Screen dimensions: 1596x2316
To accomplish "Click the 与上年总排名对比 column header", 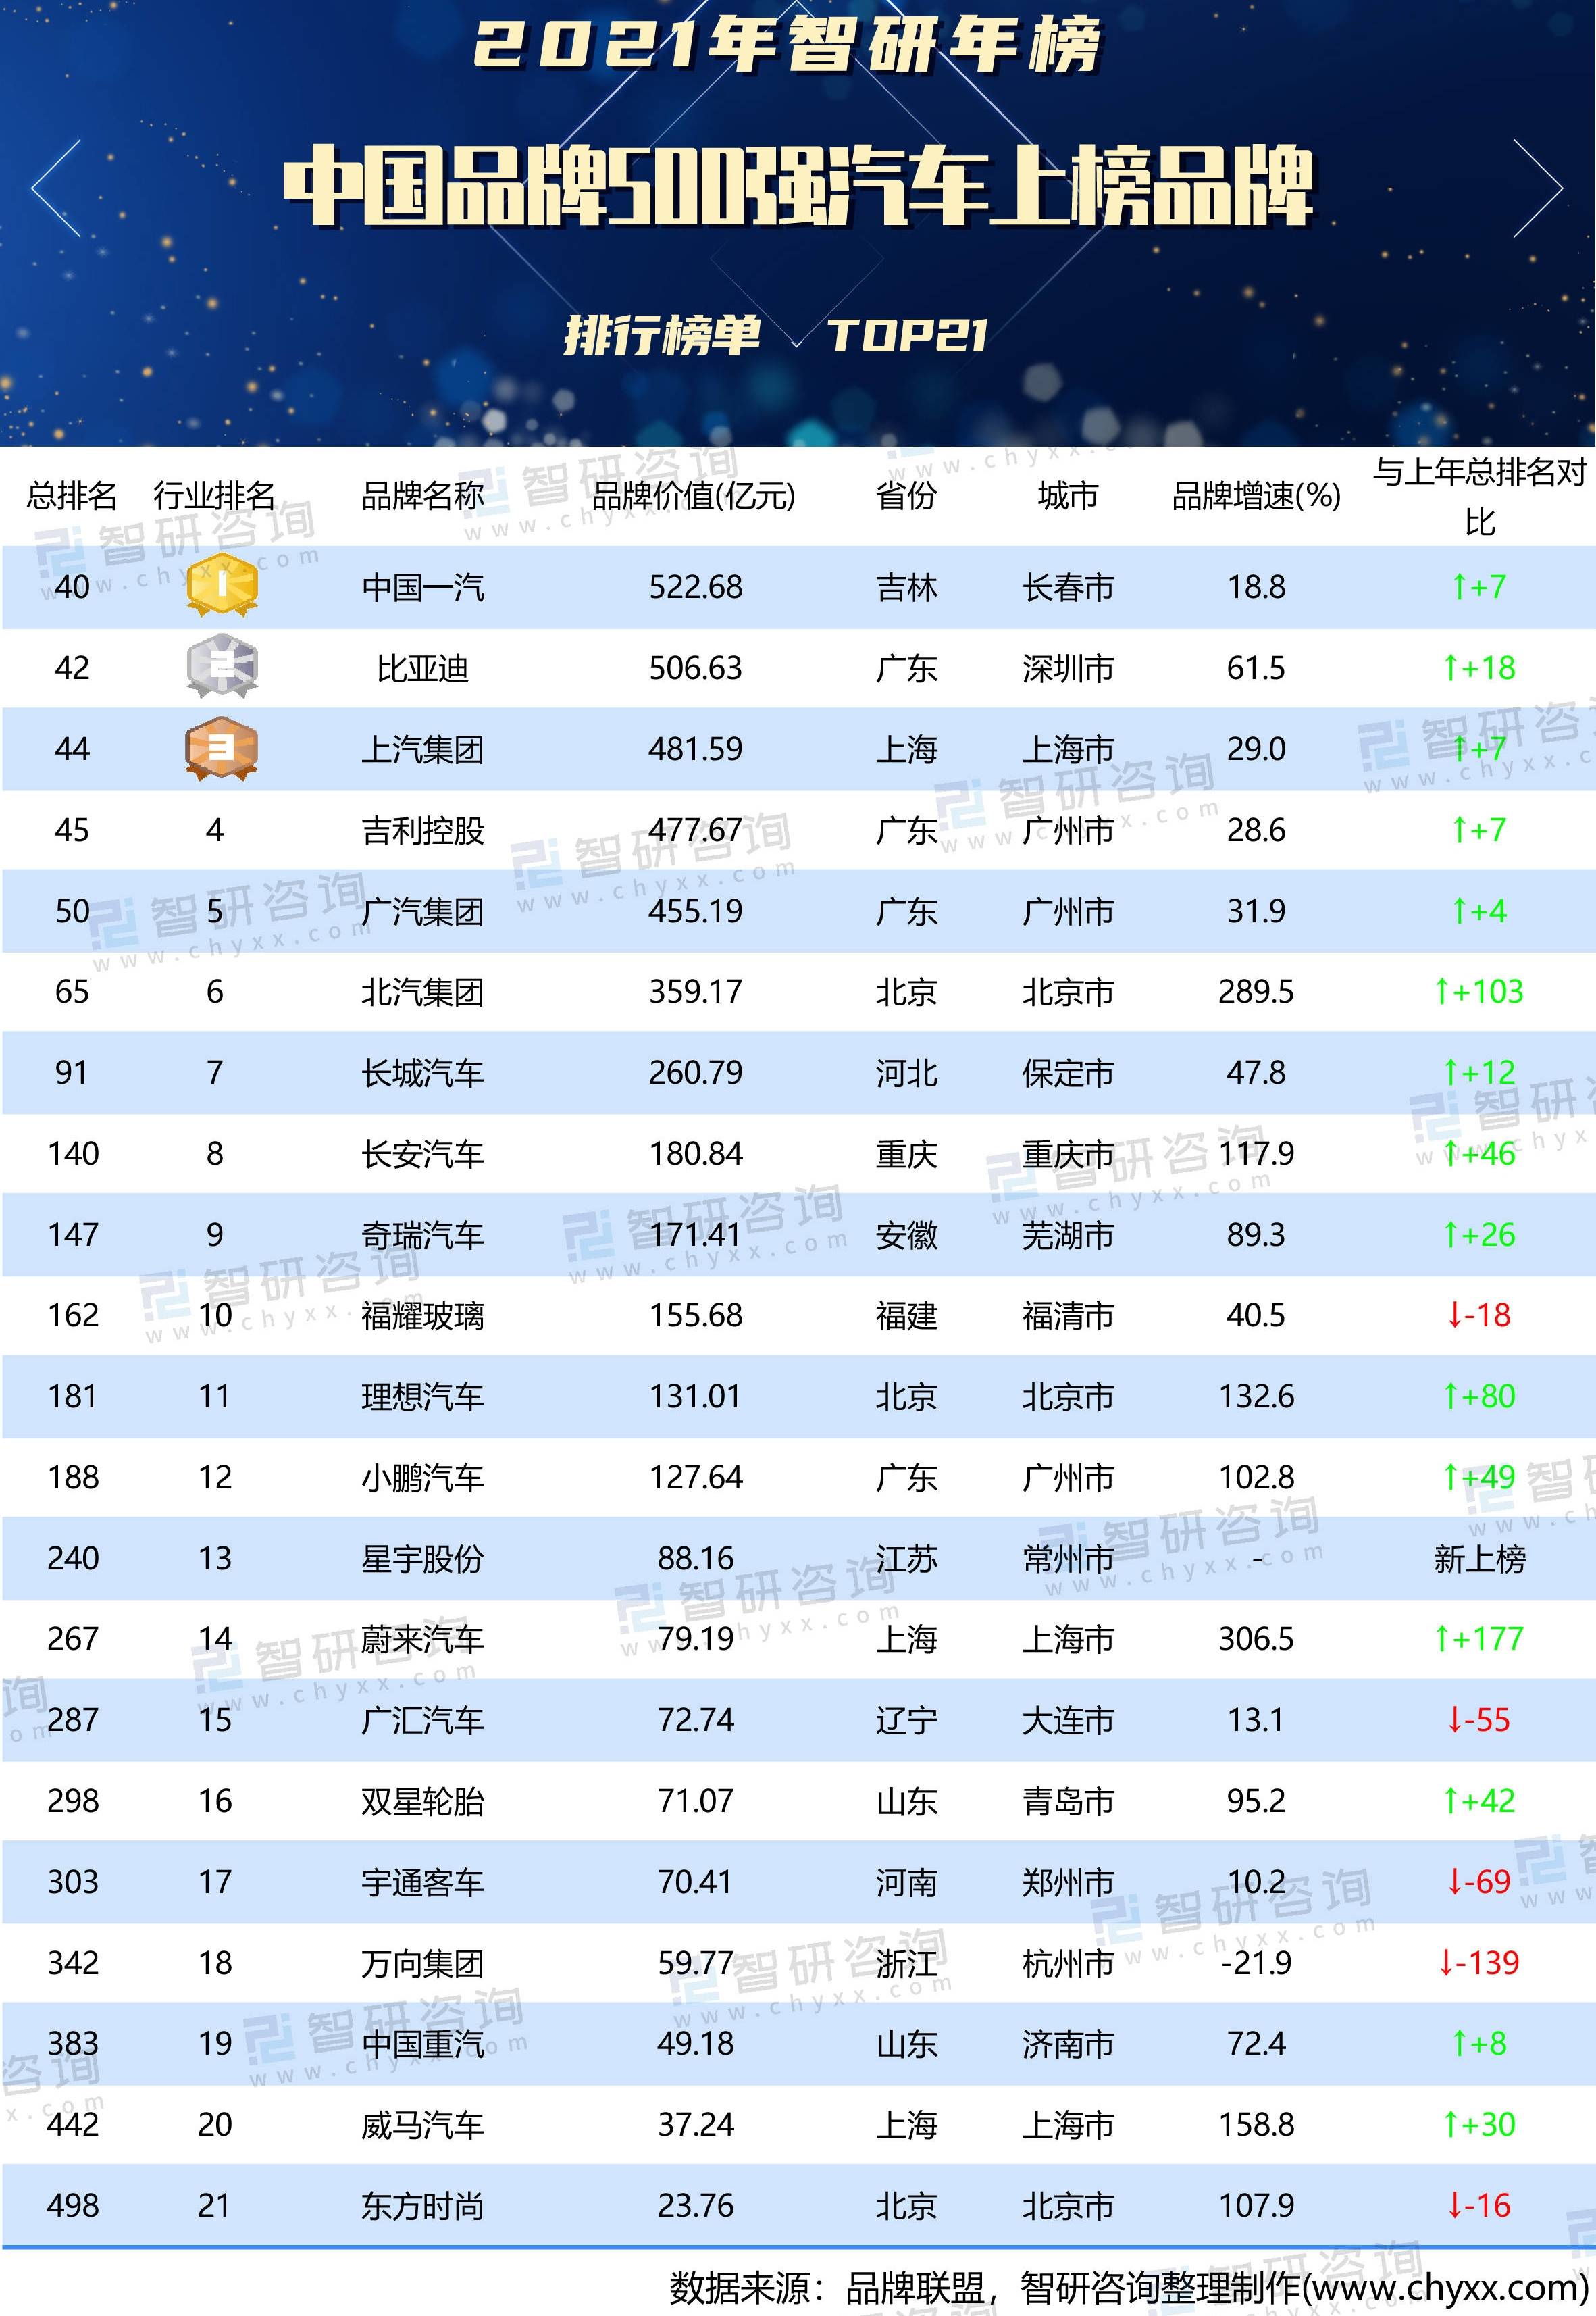I will [1479, 496].
